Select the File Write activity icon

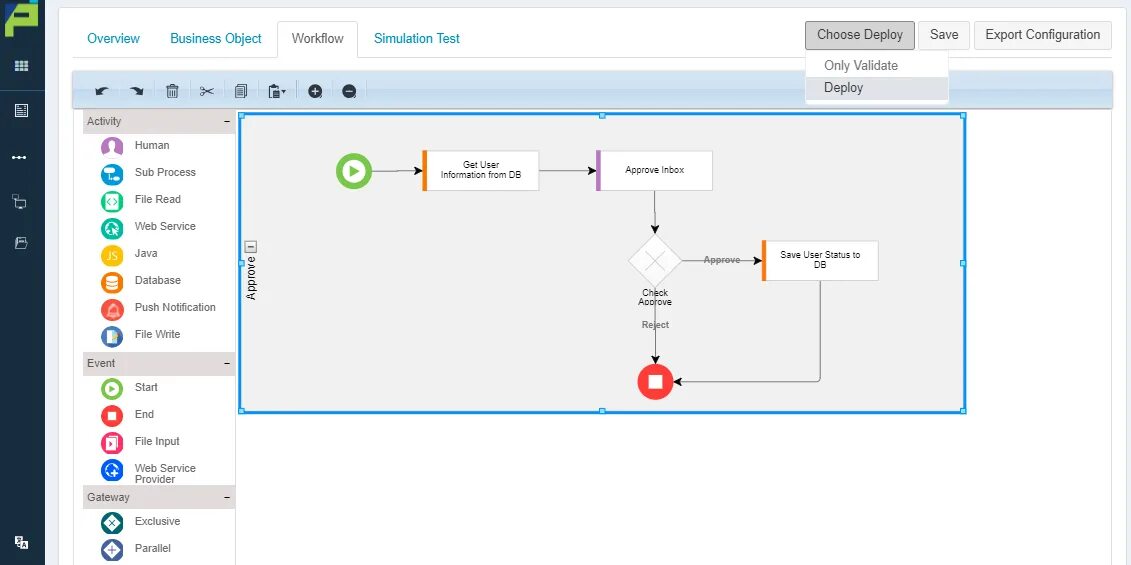[112, 336]
